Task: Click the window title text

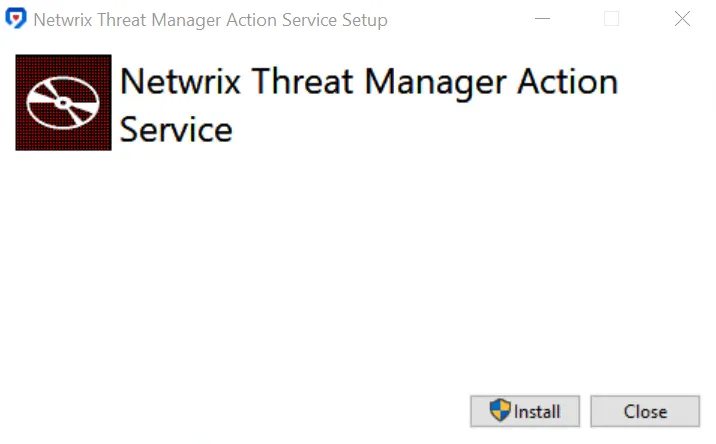Action: 211,20
